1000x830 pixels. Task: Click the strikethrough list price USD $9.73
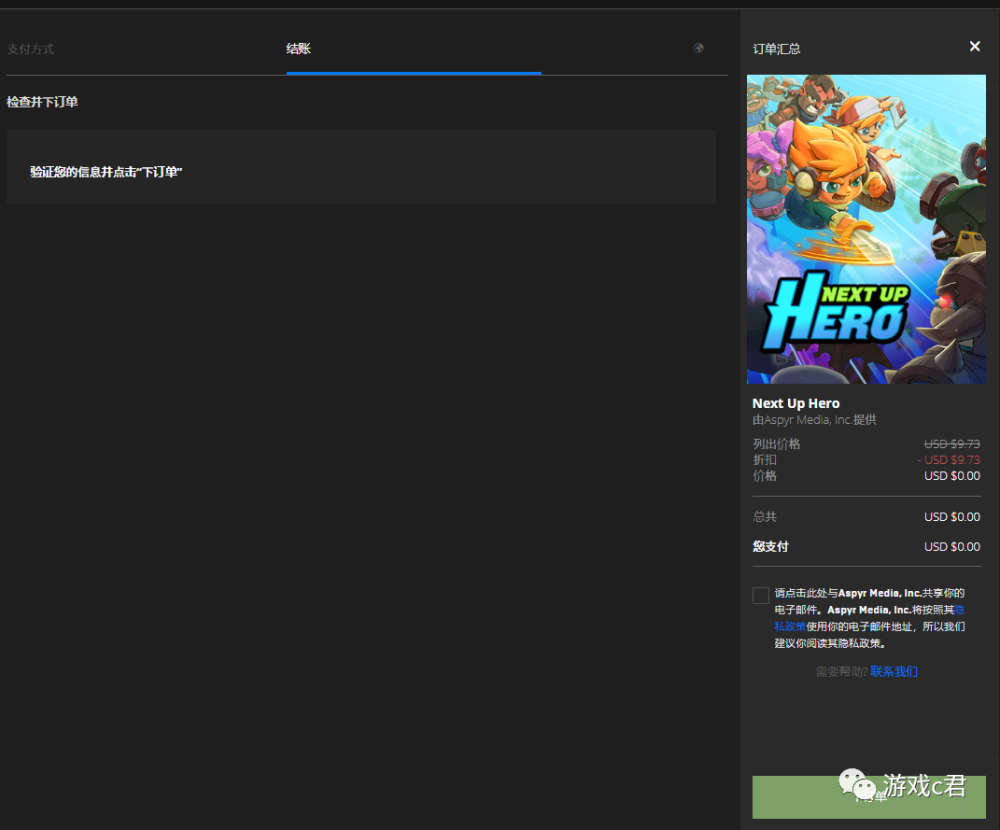coord(951,443)
